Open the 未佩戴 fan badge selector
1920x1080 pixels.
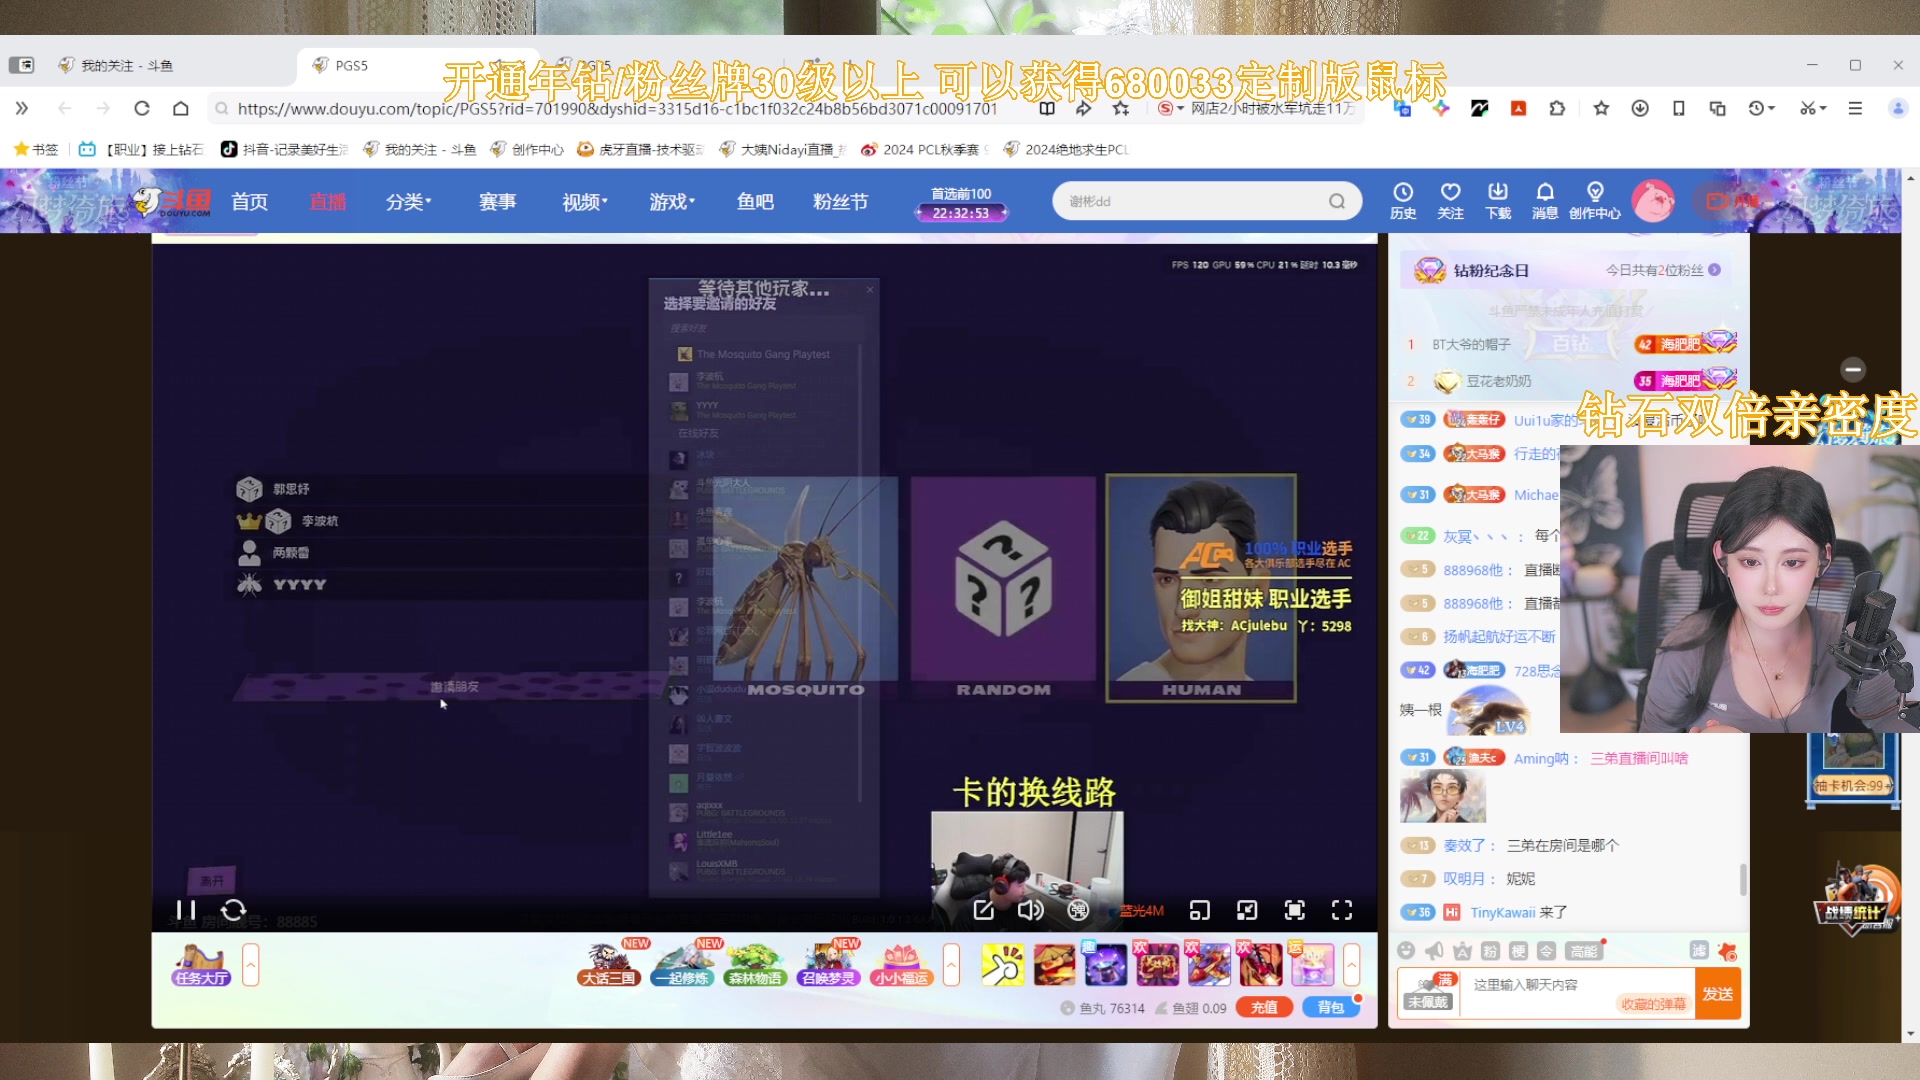click(1429, 993)
